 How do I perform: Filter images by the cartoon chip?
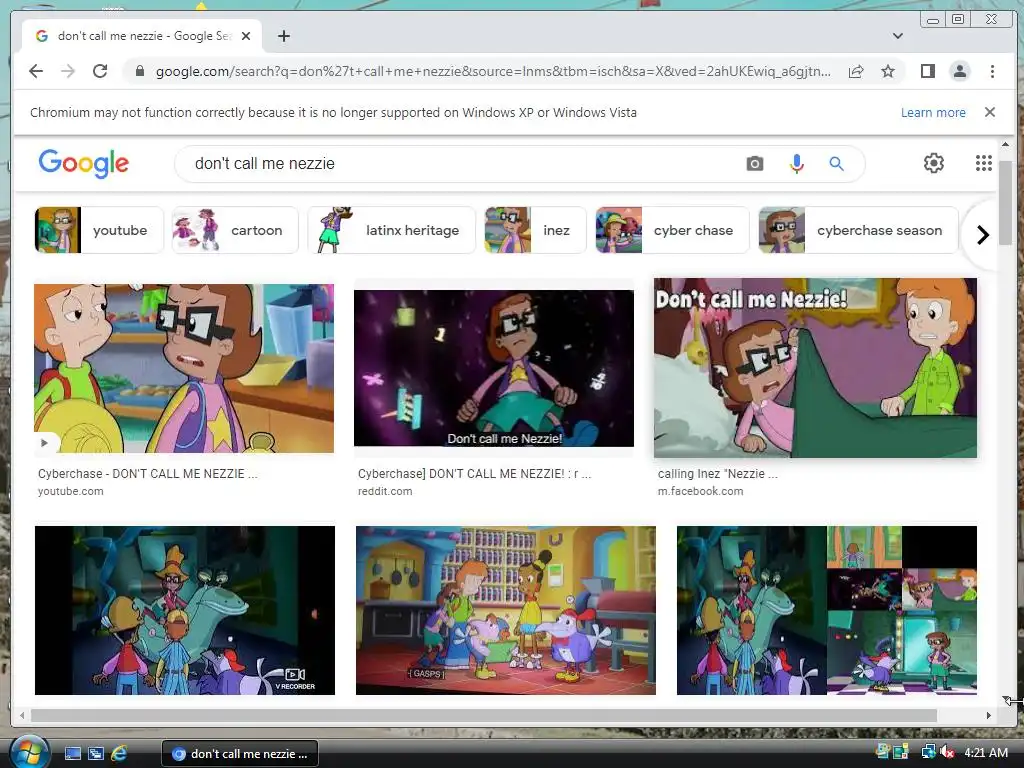tap(235, 230)
